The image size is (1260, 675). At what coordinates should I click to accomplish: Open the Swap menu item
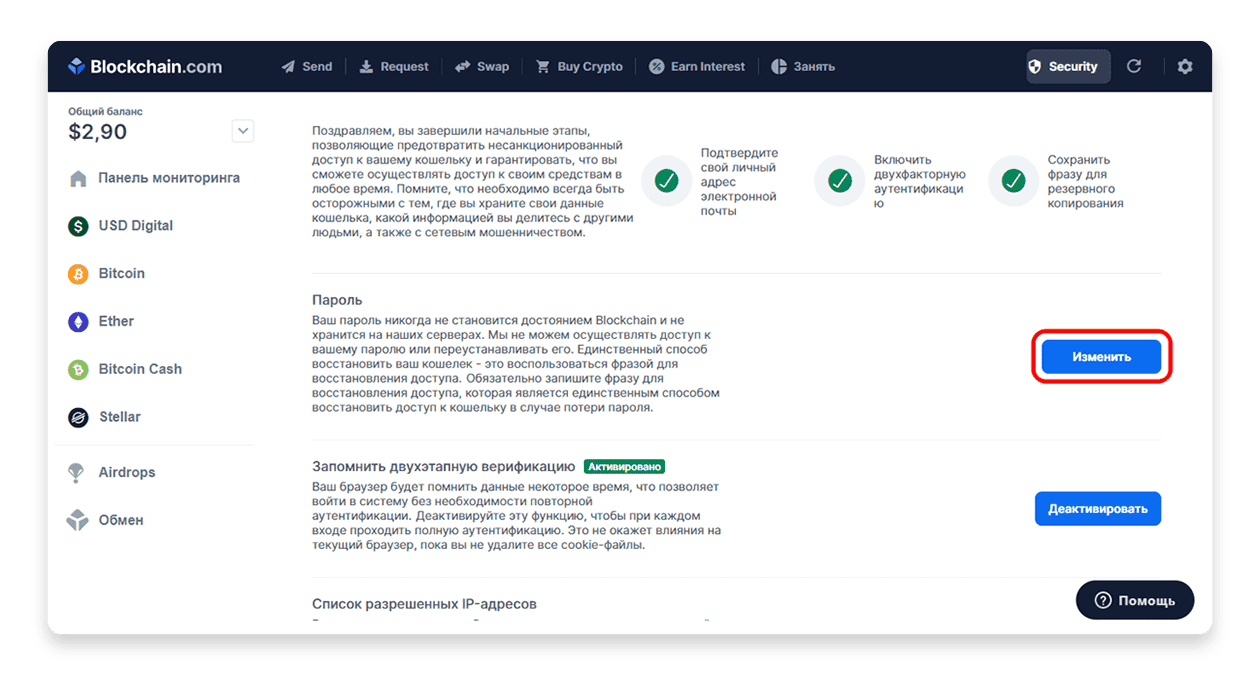(482, 67)
